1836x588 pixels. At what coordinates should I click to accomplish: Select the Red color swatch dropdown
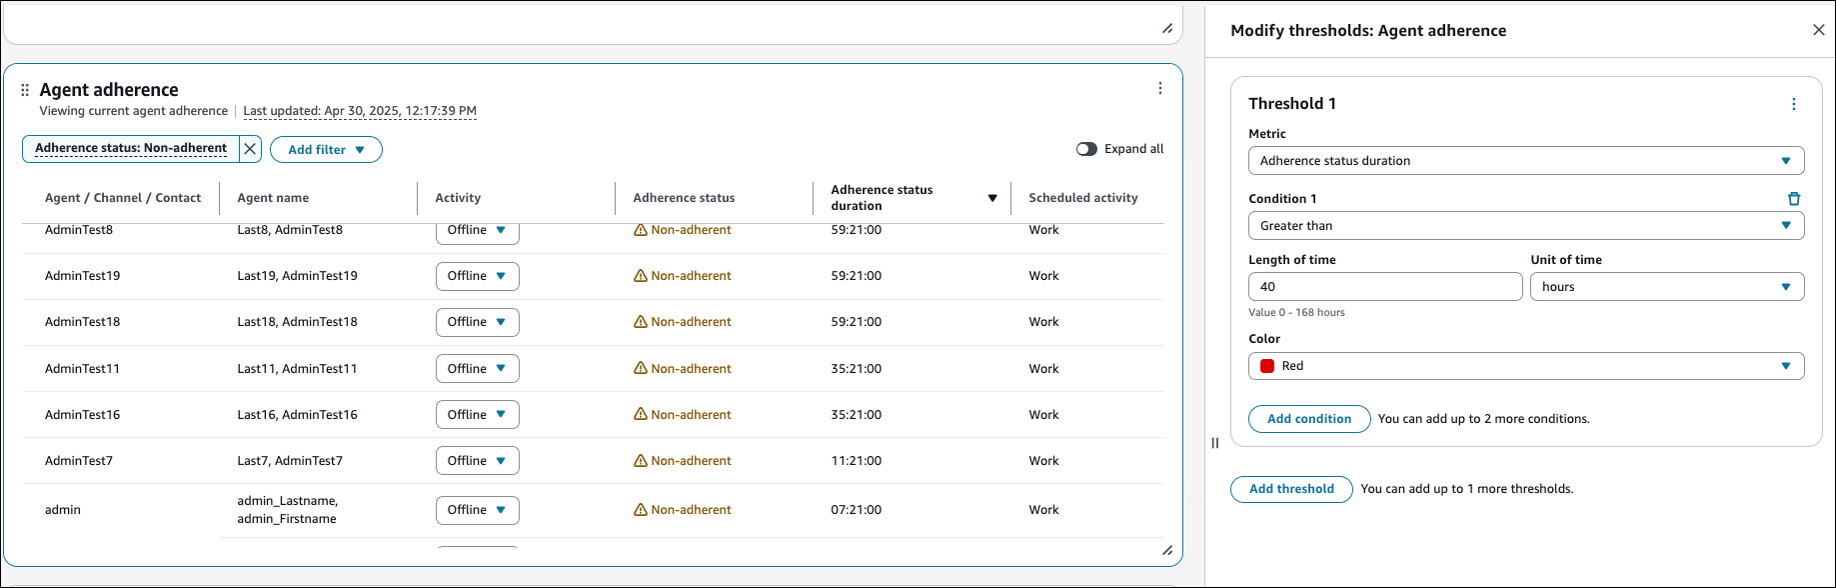(x=1525, y=366)
